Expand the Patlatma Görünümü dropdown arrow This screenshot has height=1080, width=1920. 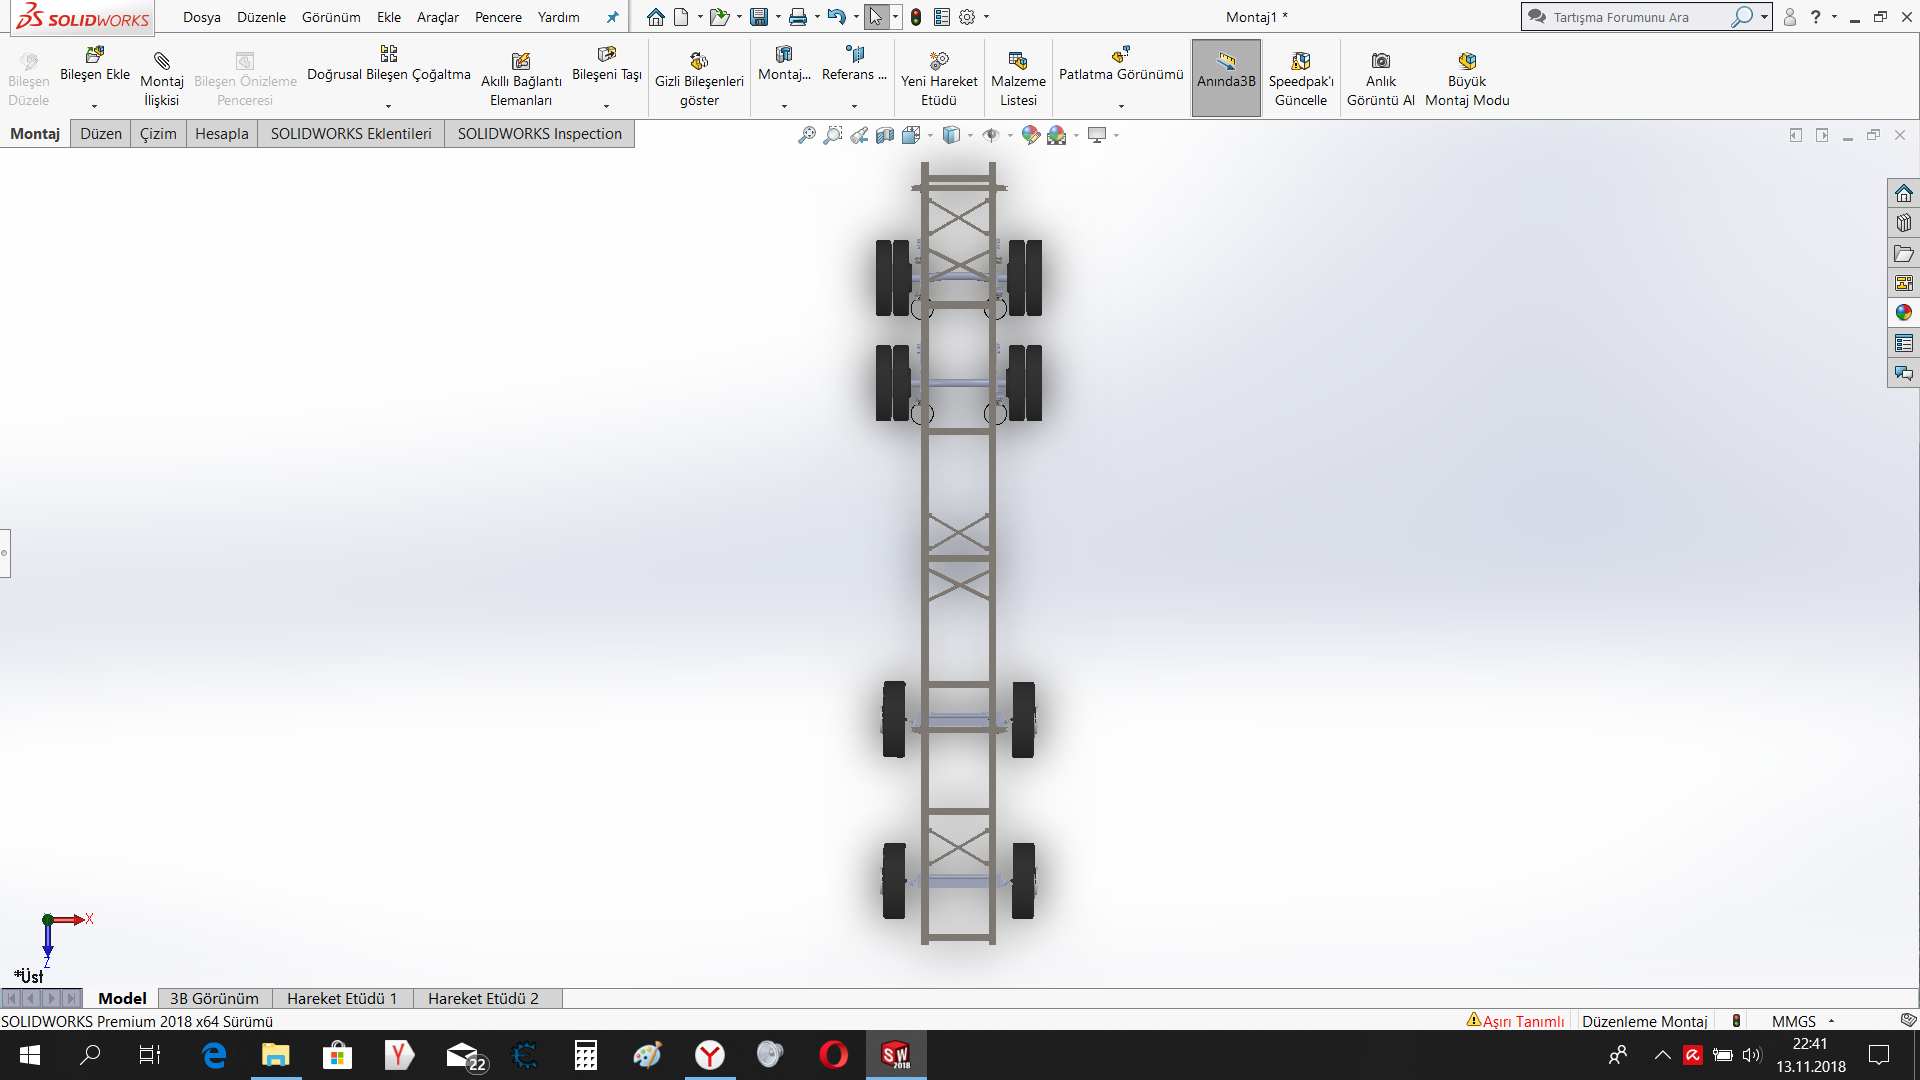click(x=1121, y=106)
